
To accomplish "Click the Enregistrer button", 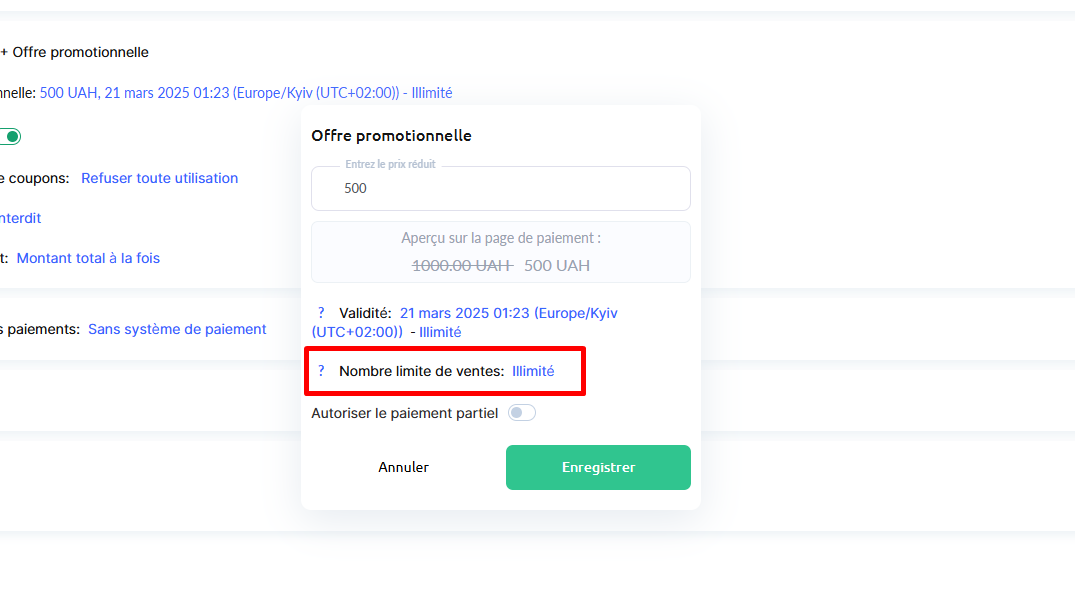I will [598, 467].
